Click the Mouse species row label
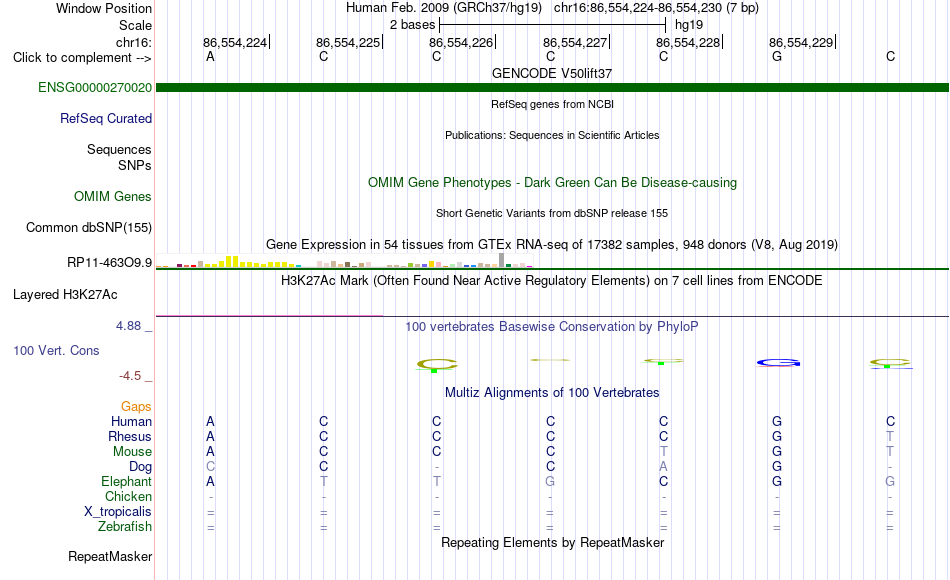 (x=132, y=452)
